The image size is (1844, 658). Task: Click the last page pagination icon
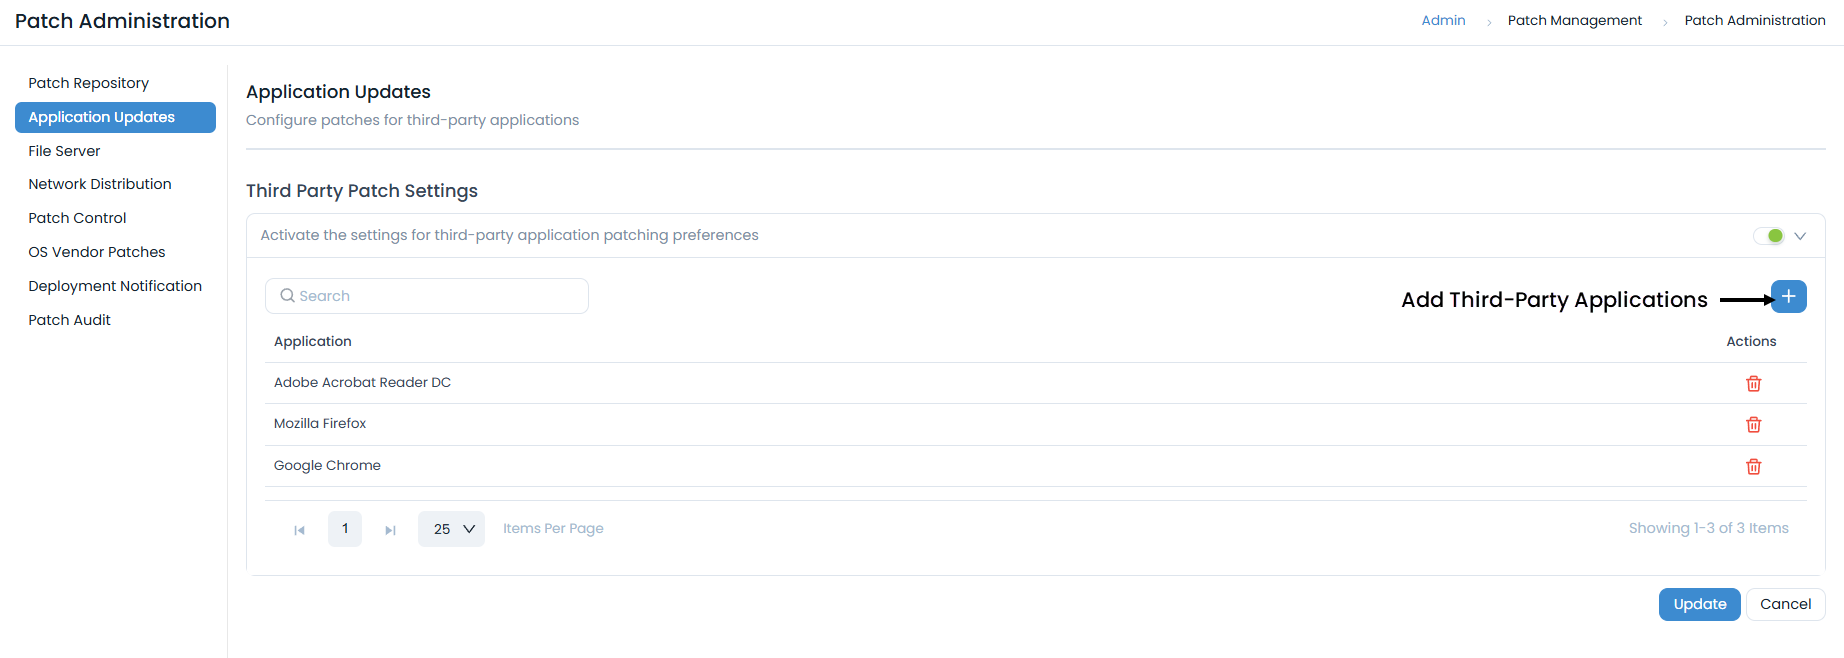click(390, 529)
